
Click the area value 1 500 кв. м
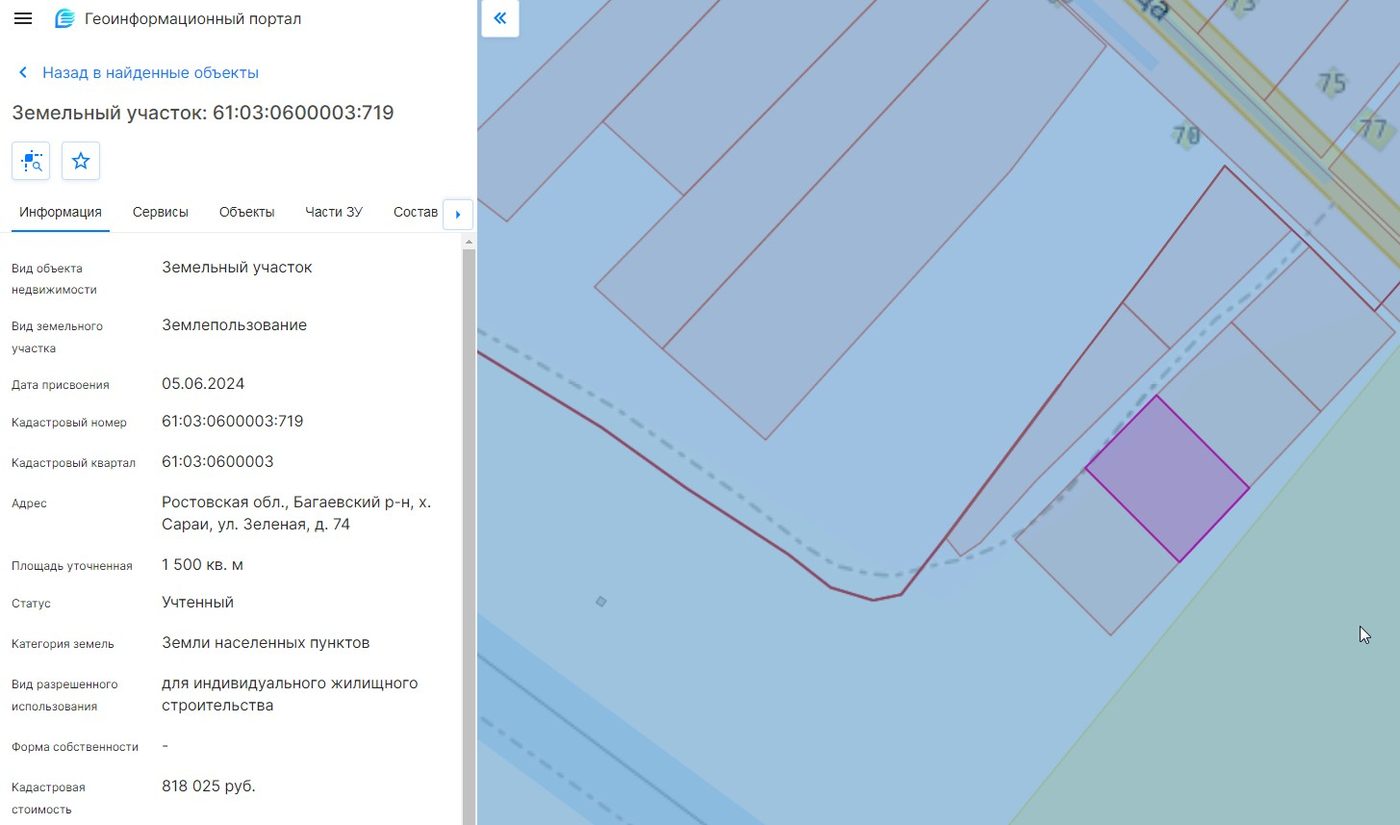203,565
